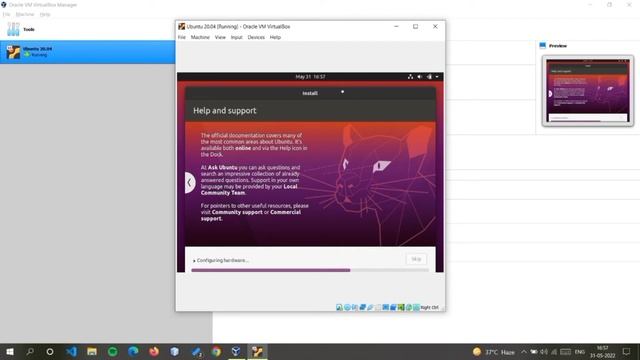Image resolution: width=640 pixels, height=360 pixels.
Task: Open the Machine menu in VM window
Action: click(x=200, y=37)
